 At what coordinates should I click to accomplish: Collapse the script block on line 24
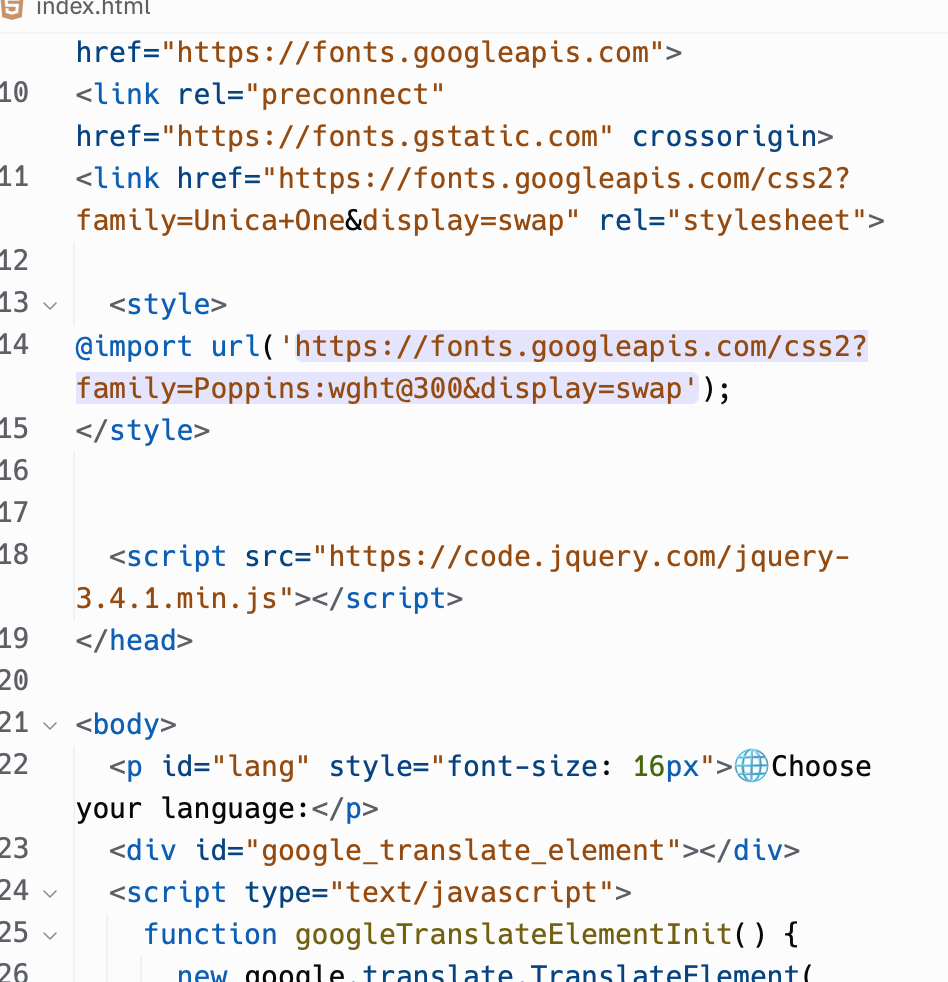click(x=50, y=894)
